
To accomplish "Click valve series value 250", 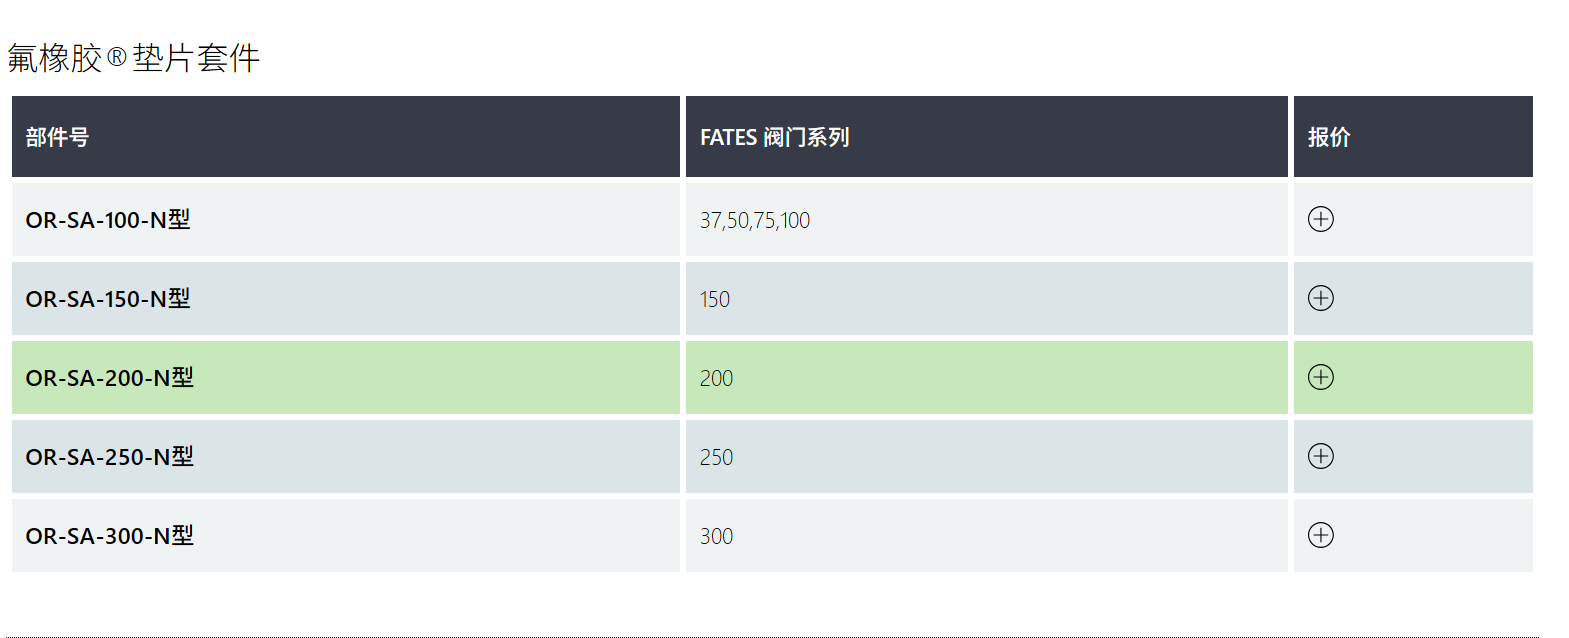I will [x=716, y=457].
